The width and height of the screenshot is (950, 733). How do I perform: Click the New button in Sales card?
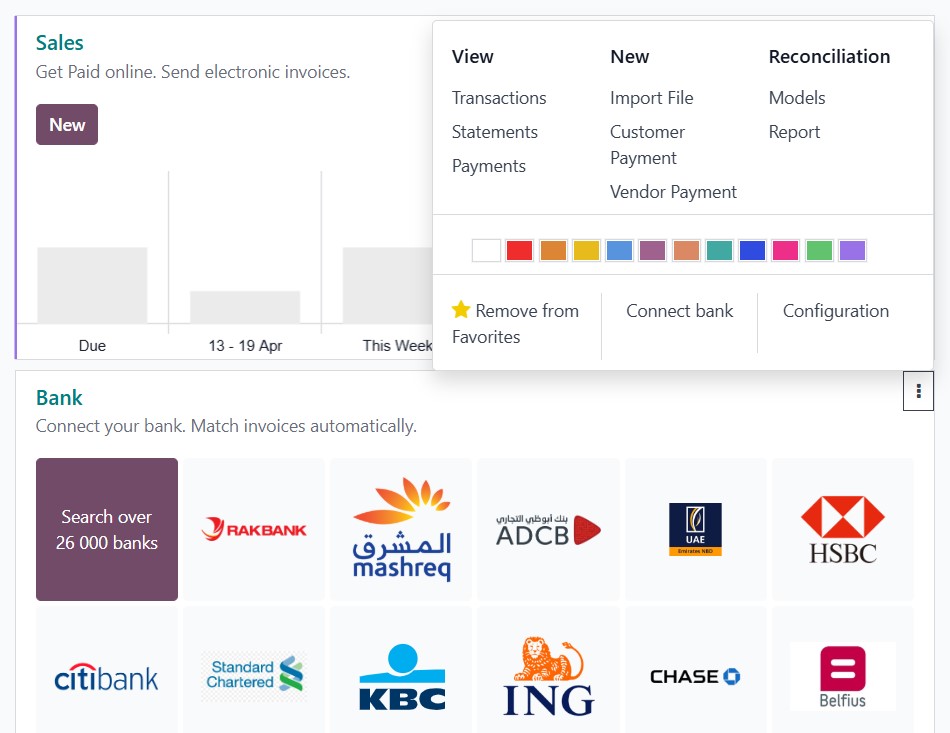click(x=67, y=124)
